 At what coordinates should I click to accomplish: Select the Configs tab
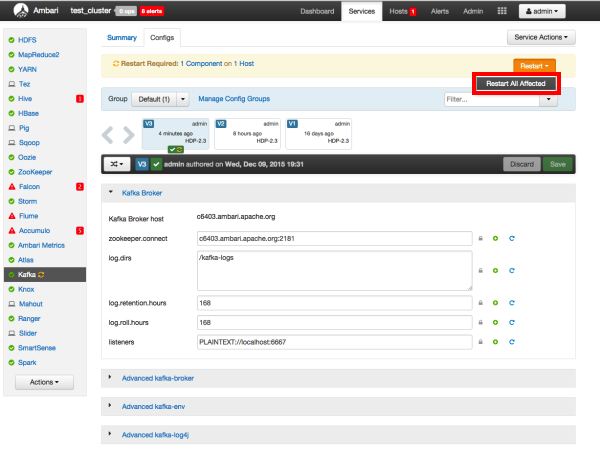click(162, 37)
